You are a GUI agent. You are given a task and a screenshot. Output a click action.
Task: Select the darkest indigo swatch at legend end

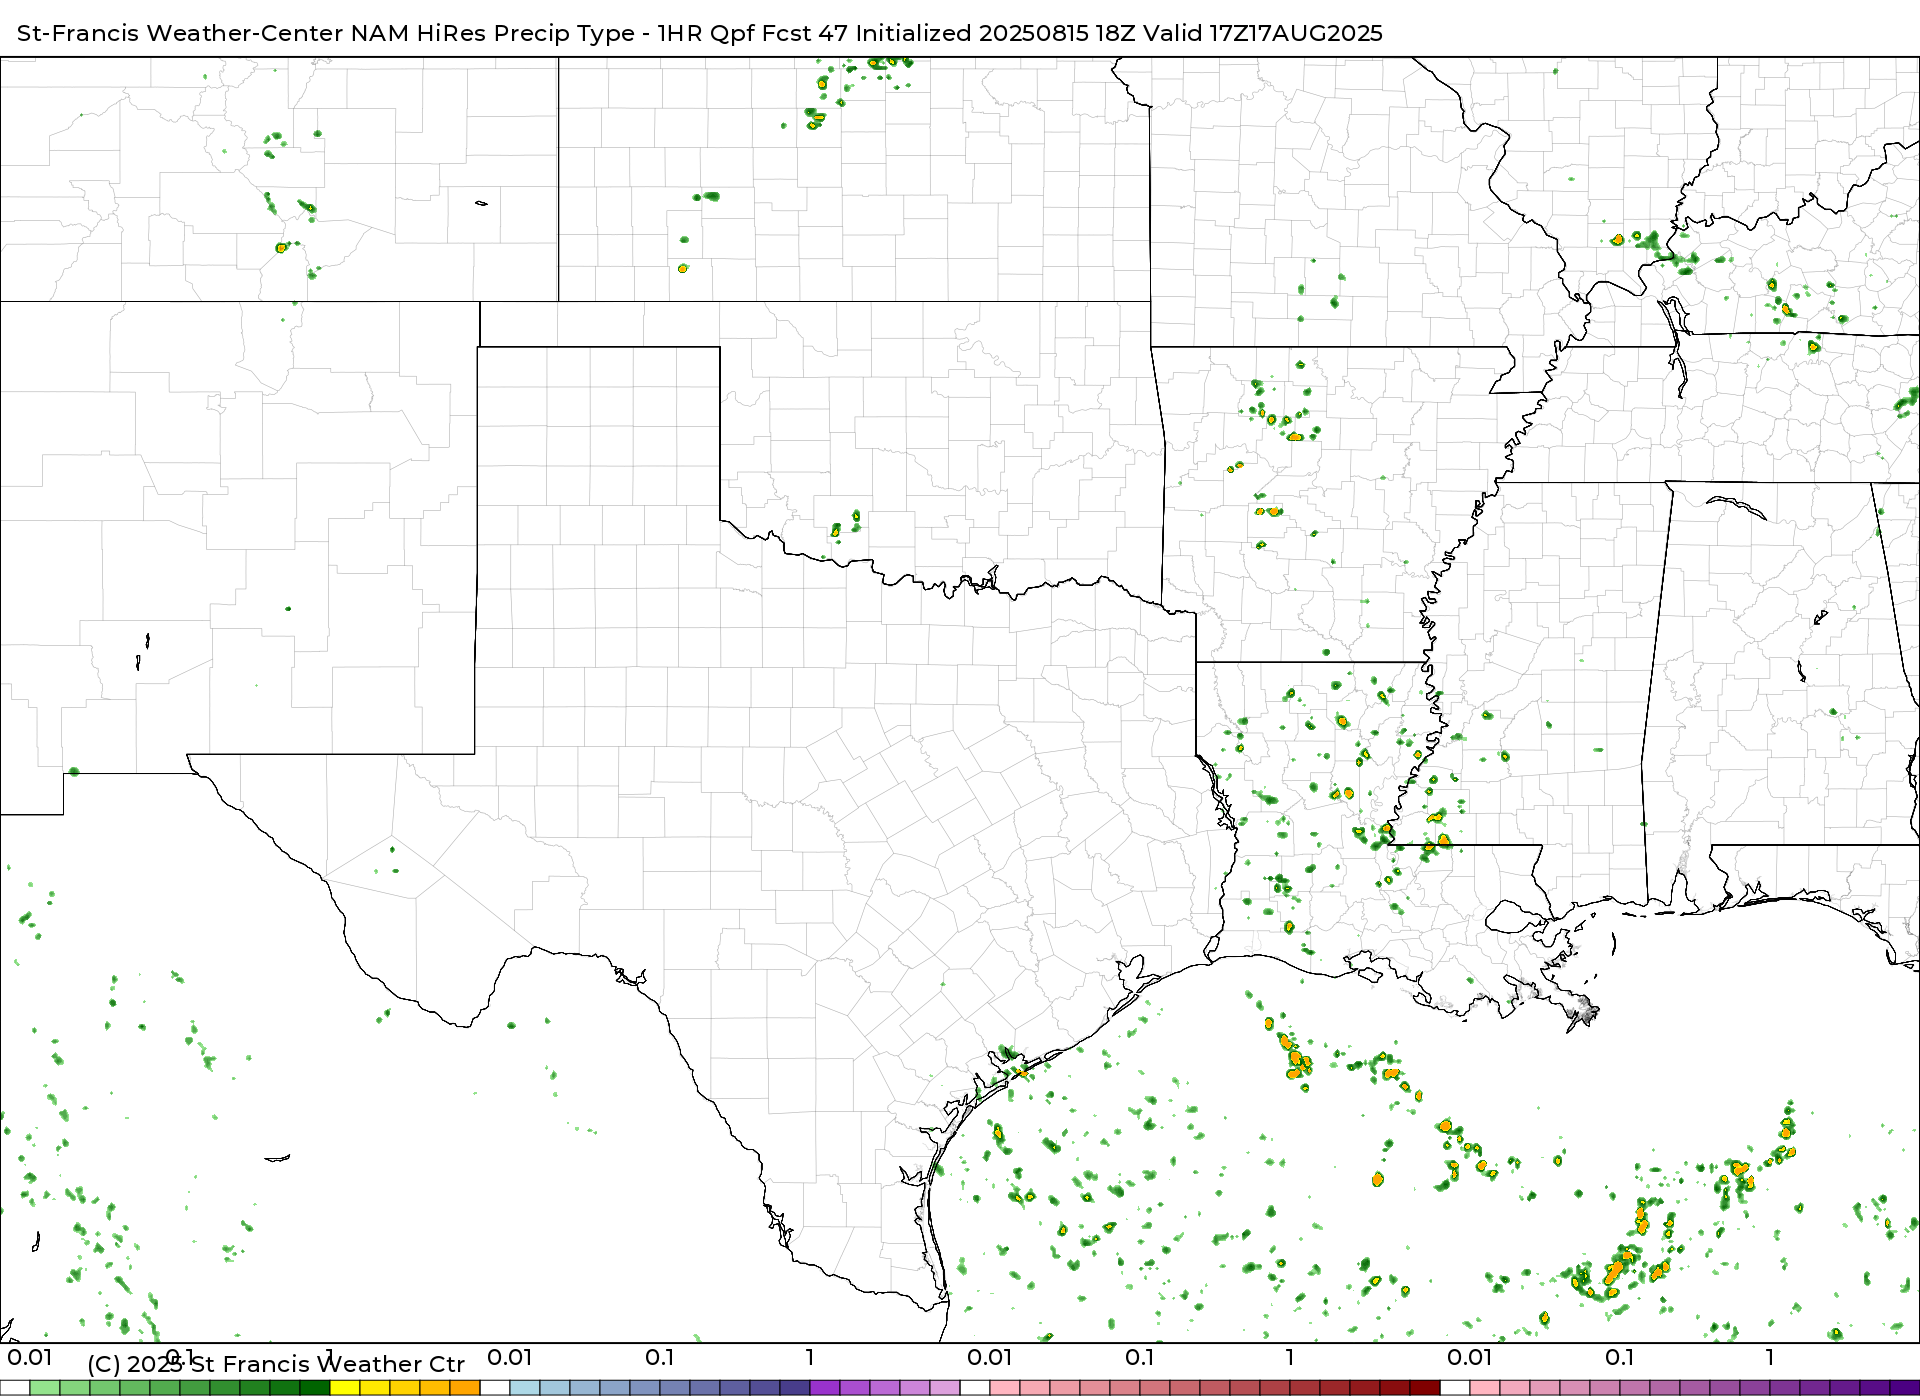click(x=1905, y=1388)
